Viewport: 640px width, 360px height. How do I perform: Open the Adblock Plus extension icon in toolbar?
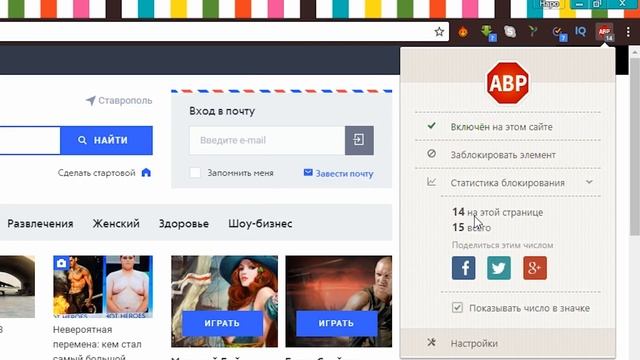[x=605, y=32]
